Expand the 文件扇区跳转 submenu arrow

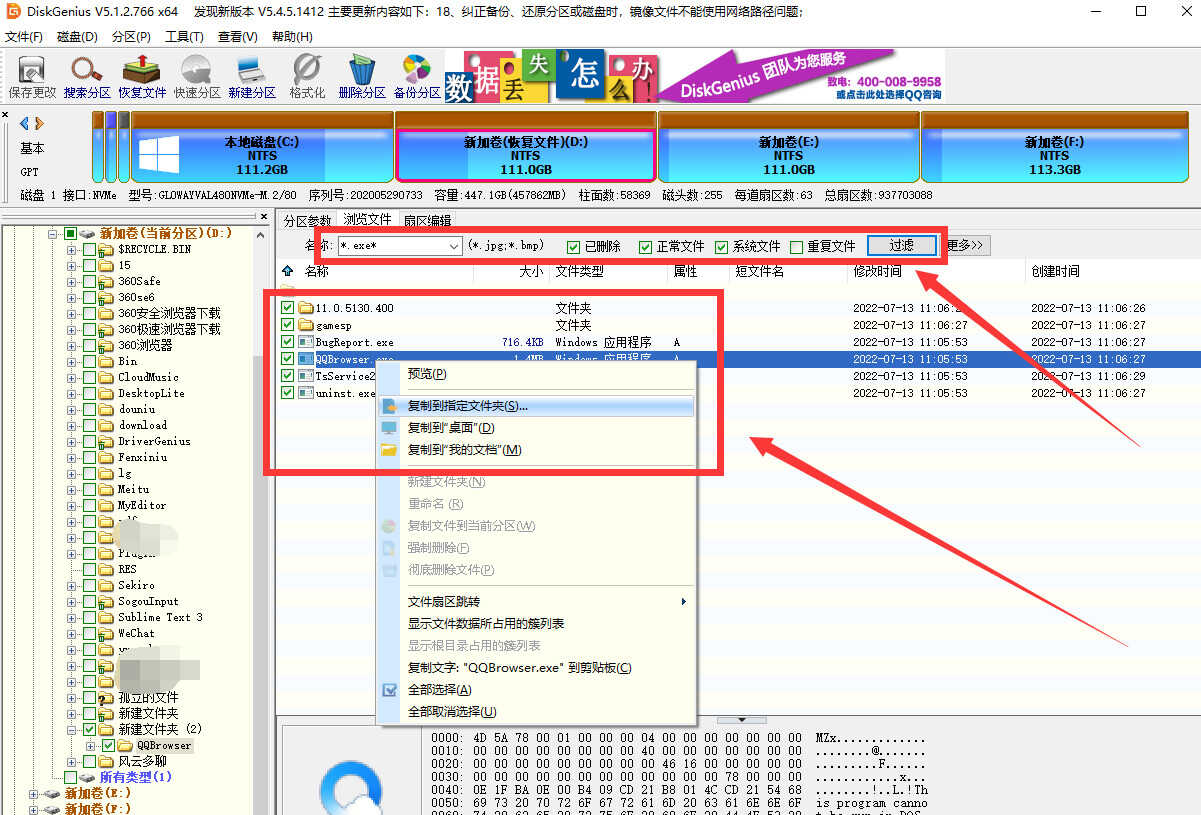coord(684,602)
